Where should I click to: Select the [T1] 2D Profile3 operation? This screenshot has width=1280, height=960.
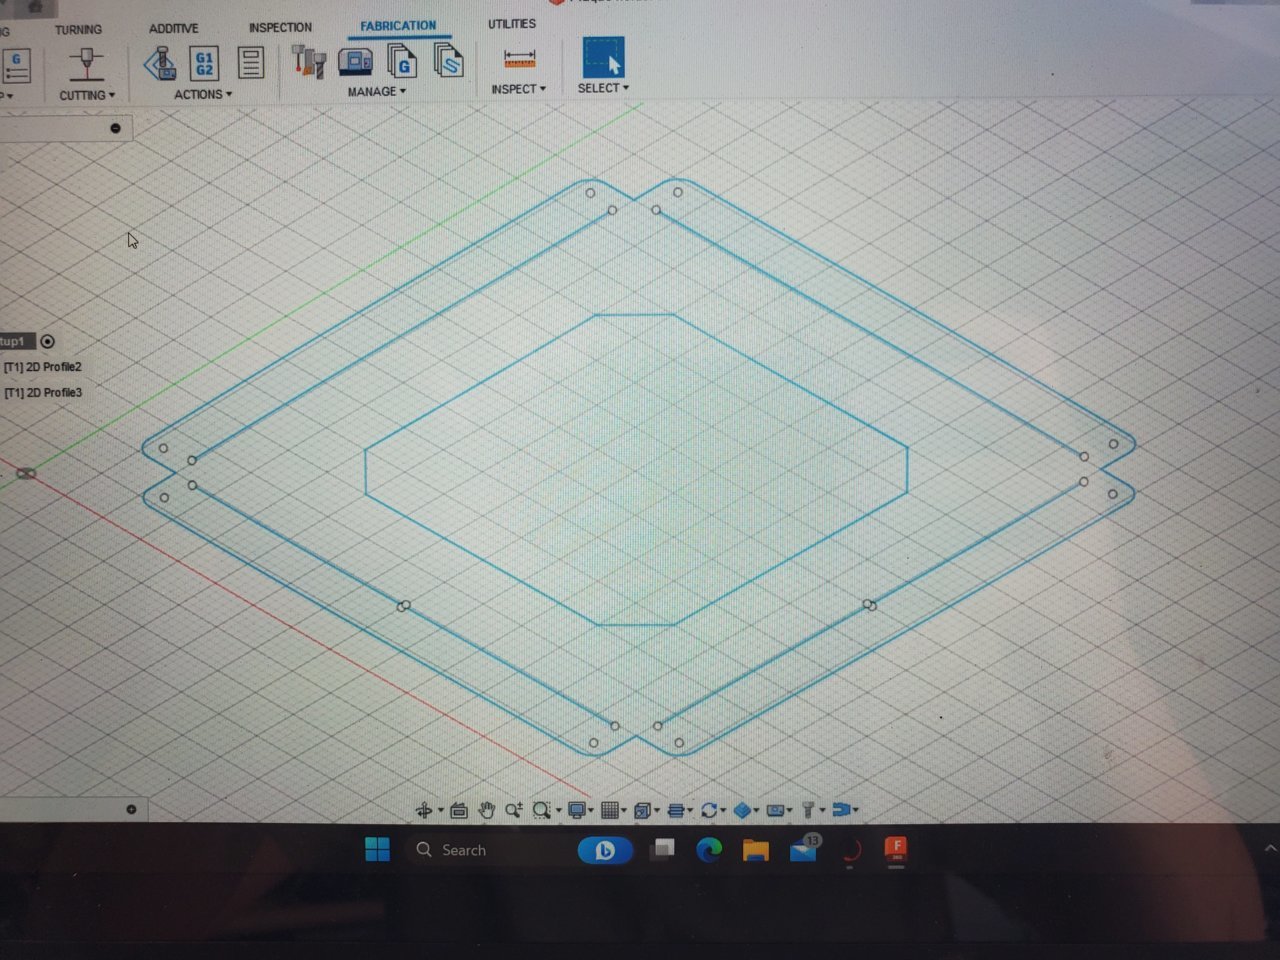click(x=43, y=393)
